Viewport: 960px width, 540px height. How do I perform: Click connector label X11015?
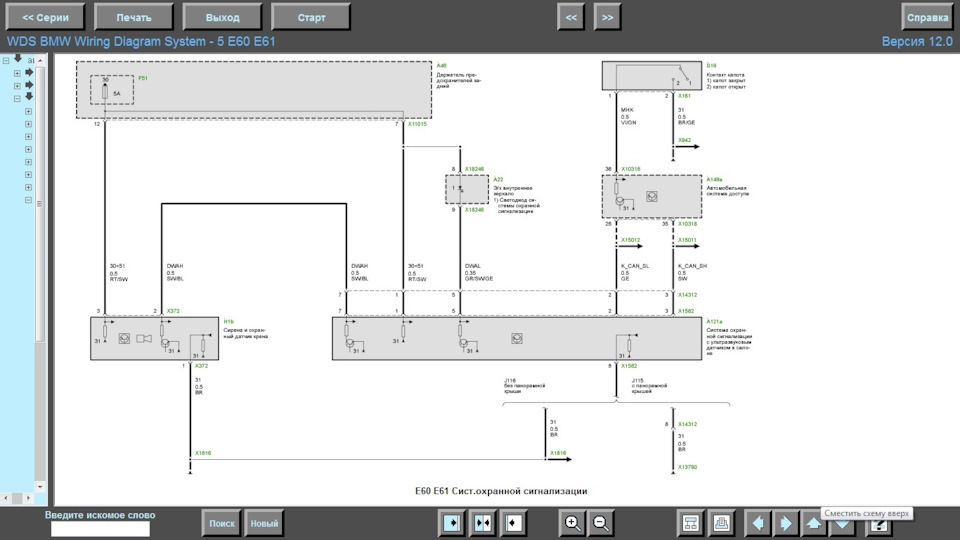418,124
